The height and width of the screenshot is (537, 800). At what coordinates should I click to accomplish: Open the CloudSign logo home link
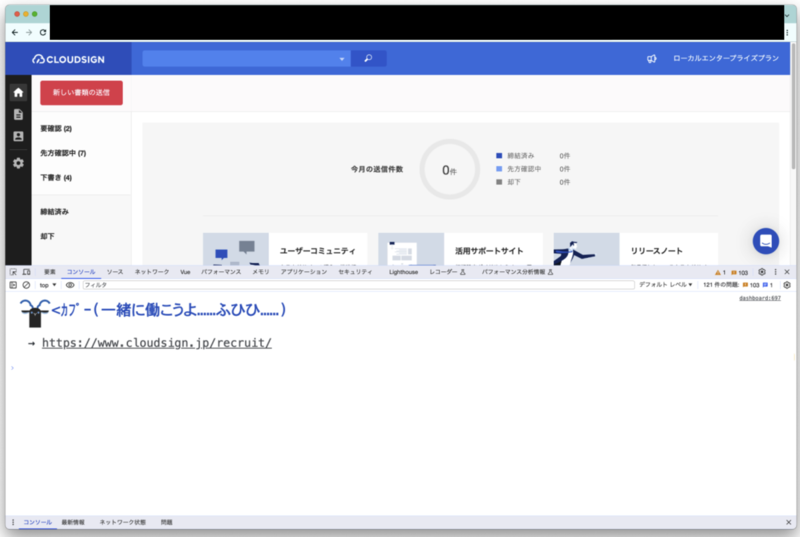tap(68, 59)
